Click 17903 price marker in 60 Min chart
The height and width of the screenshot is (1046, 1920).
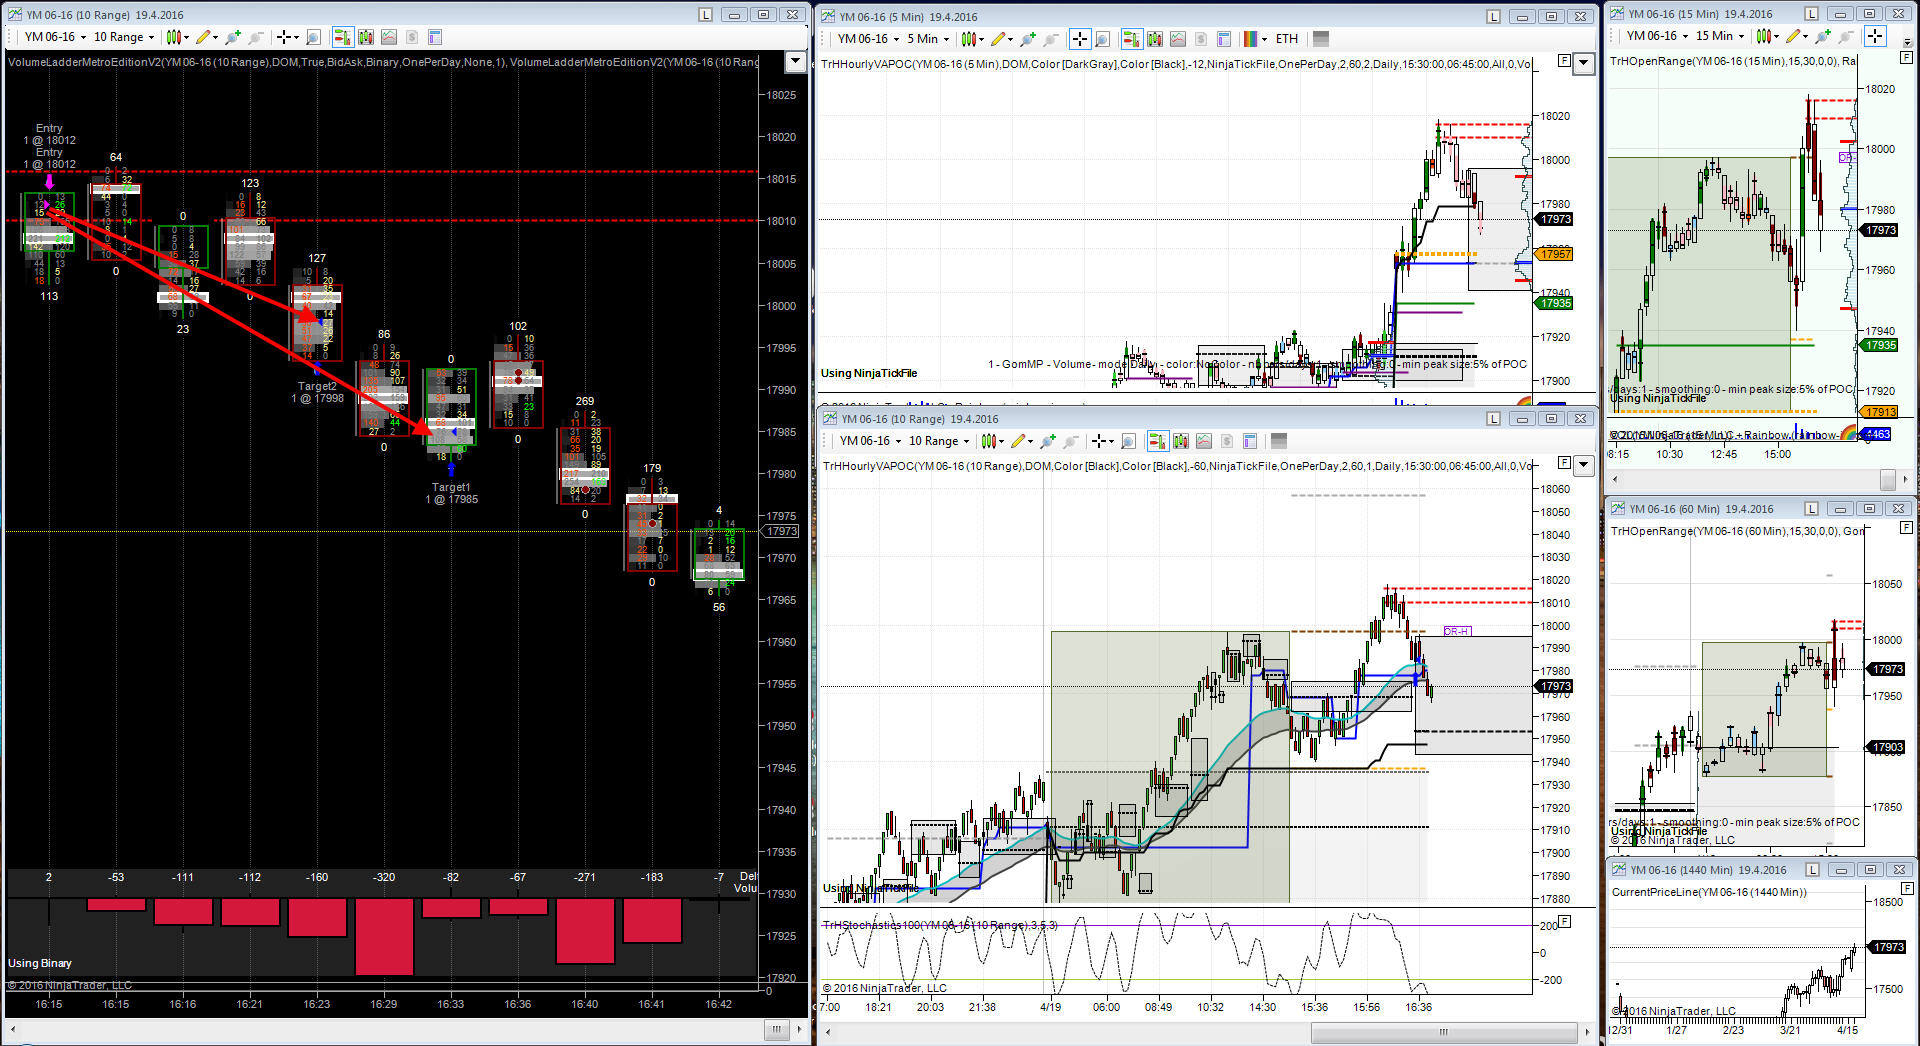[x=1887, y=747]
